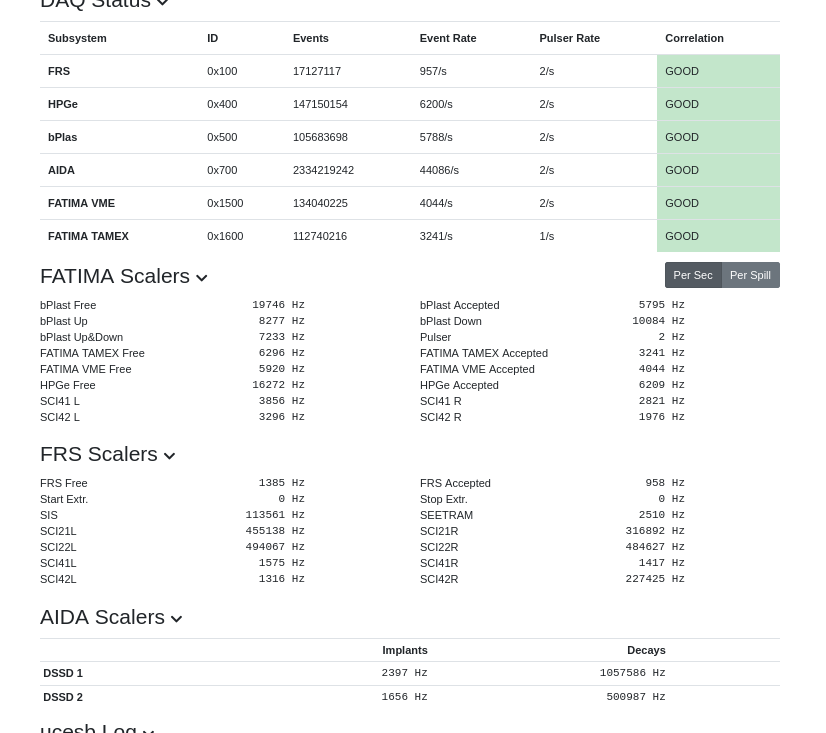
Task: Click the bPlast Down value 10084 Hz
Action: click(658, 321)
